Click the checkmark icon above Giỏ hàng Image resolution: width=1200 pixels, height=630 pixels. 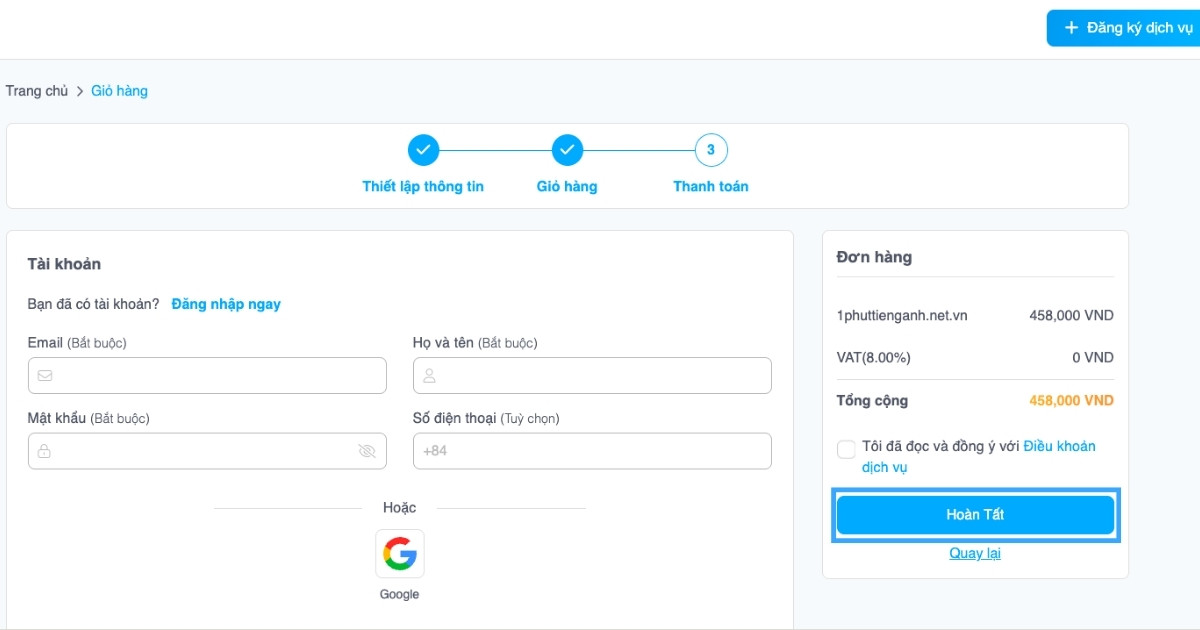[567, 149]
